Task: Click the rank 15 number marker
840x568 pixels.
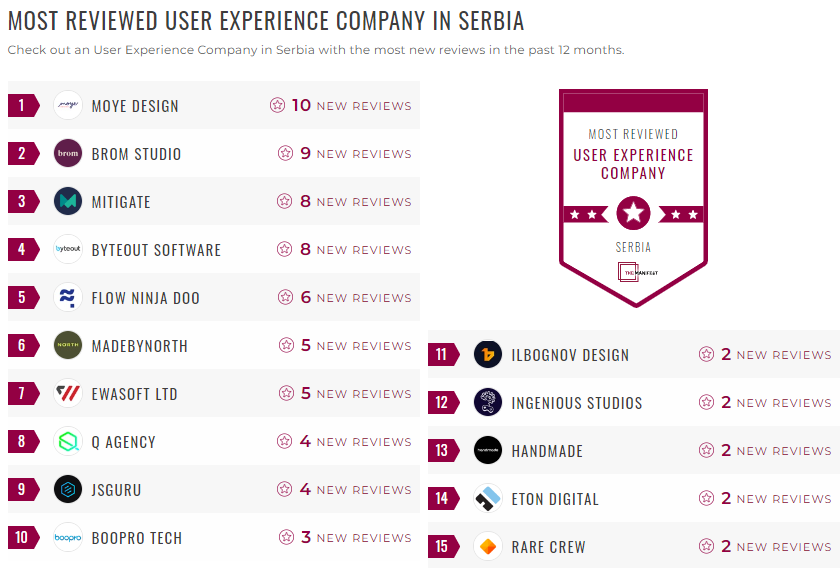Action: click(x=442, y=547)
